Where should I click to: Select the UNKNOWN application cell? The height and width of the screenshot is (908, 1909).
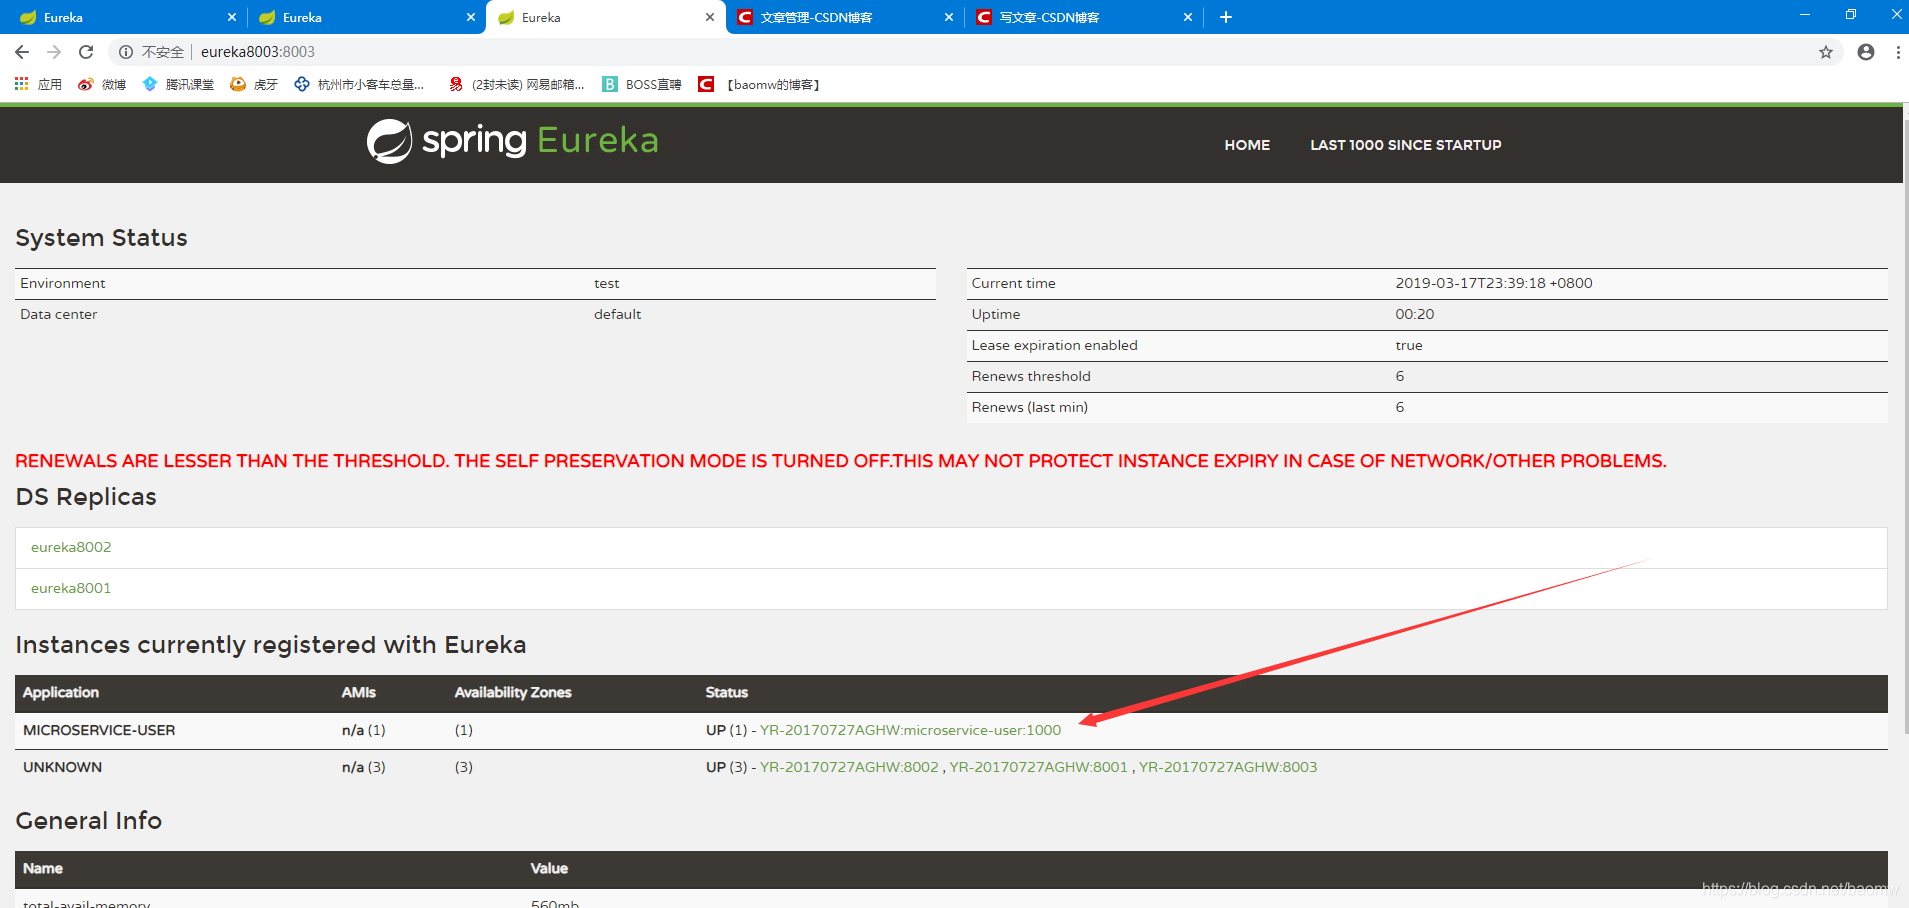(x=62, y=767)
